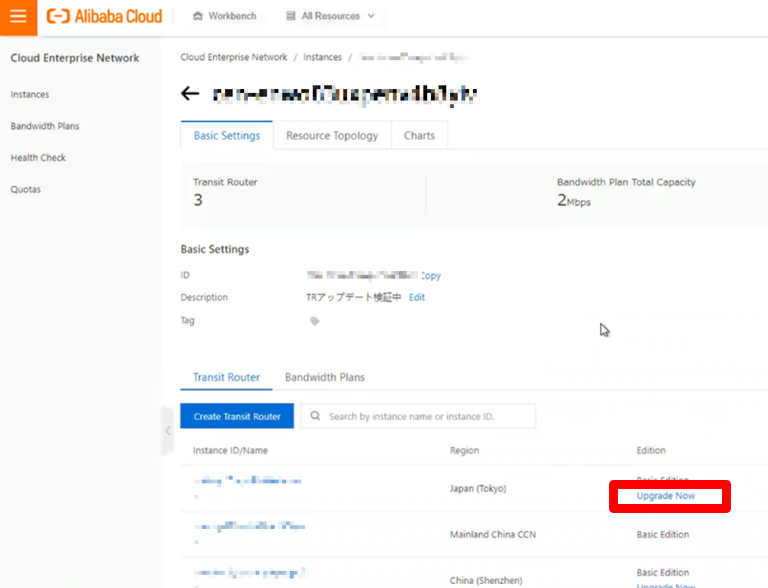Click the Create Transit Router button
Screen dimensions: 768x588
tap(237, 416)
